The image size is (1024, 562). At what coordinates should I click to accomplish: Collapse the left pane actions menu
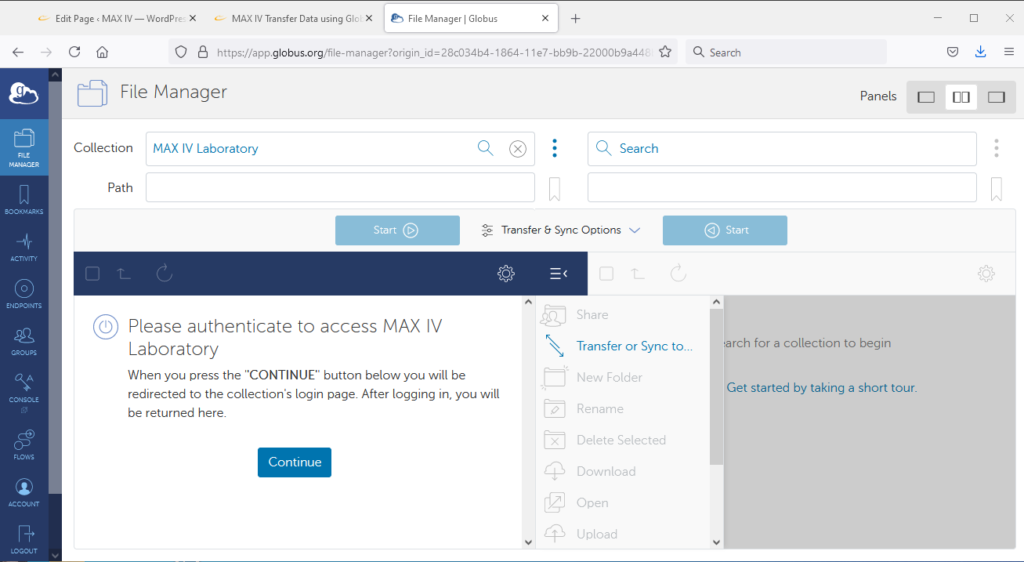pos(558,273)
